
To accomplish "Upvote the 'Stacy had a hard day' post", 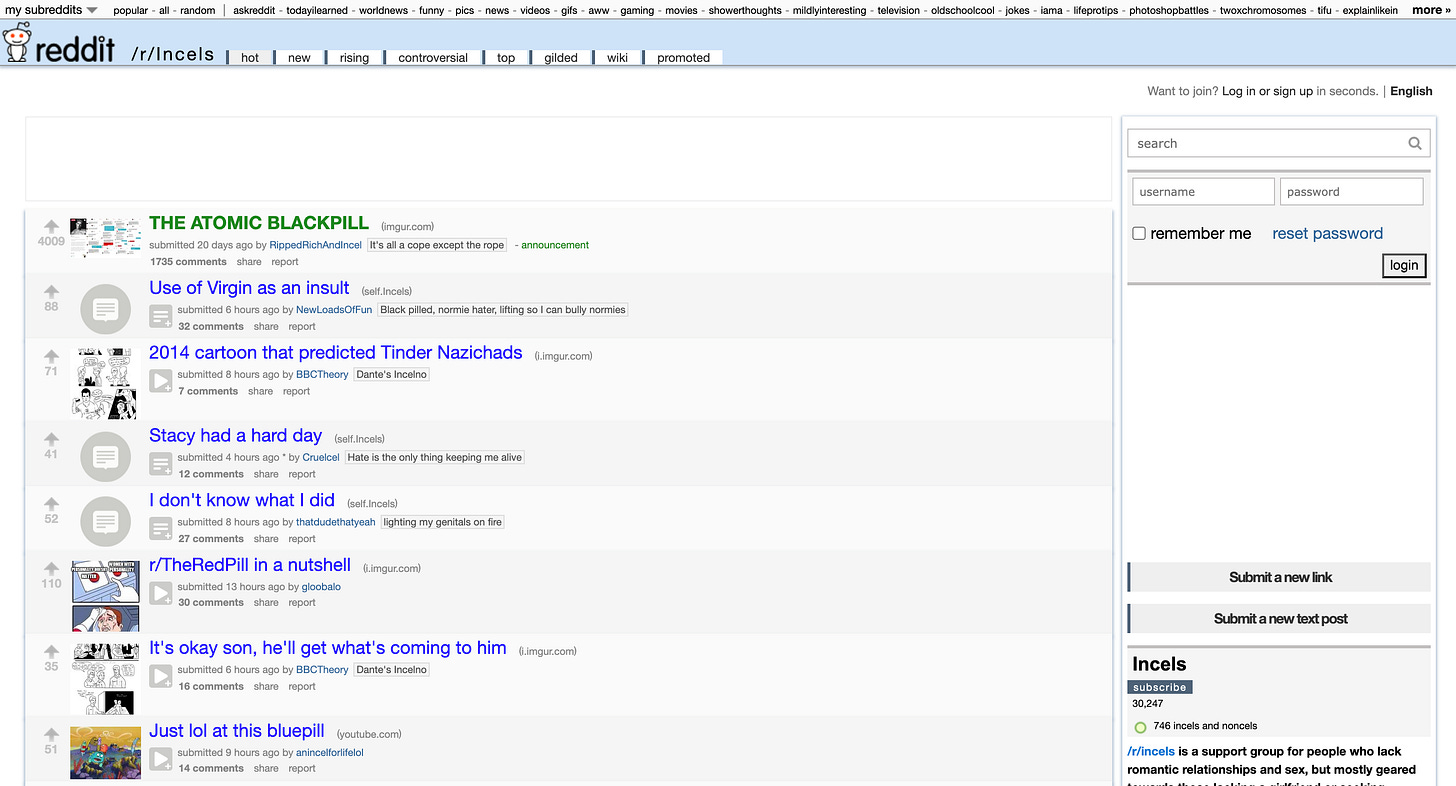I will (x=51, y=439).
